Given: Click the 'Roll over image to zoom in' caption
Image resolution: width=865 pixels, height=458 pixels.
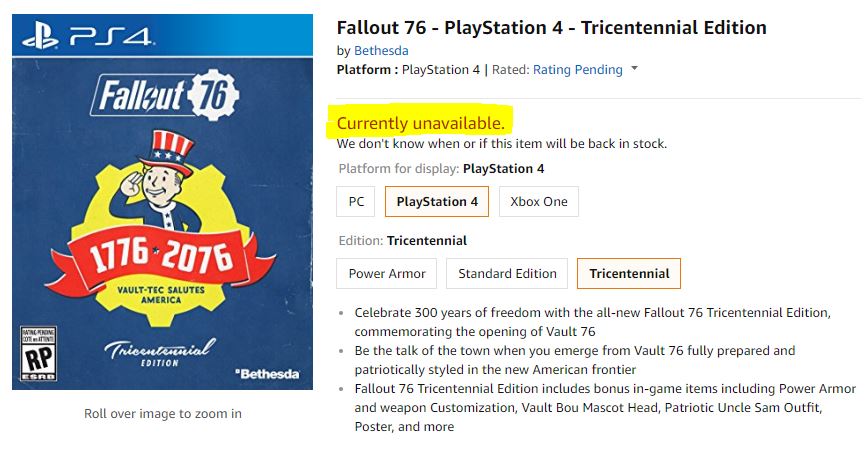Looking at the screenshot, I should tap(162, 414).
